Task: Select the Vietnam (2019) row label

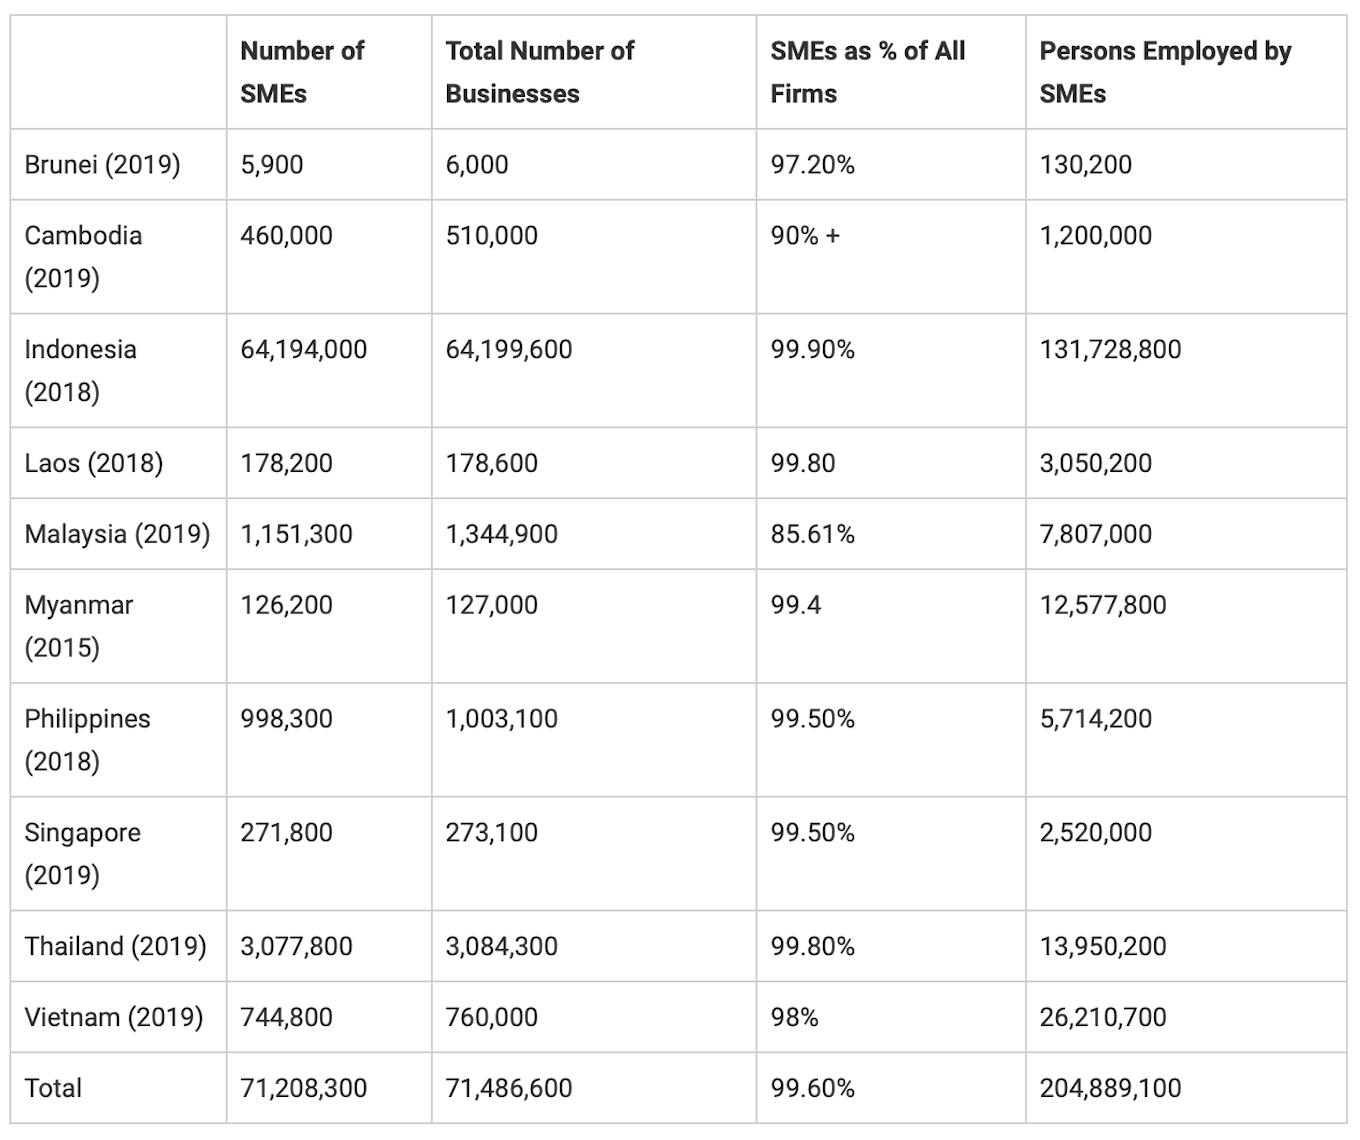Action: (x=113, y=1017)
